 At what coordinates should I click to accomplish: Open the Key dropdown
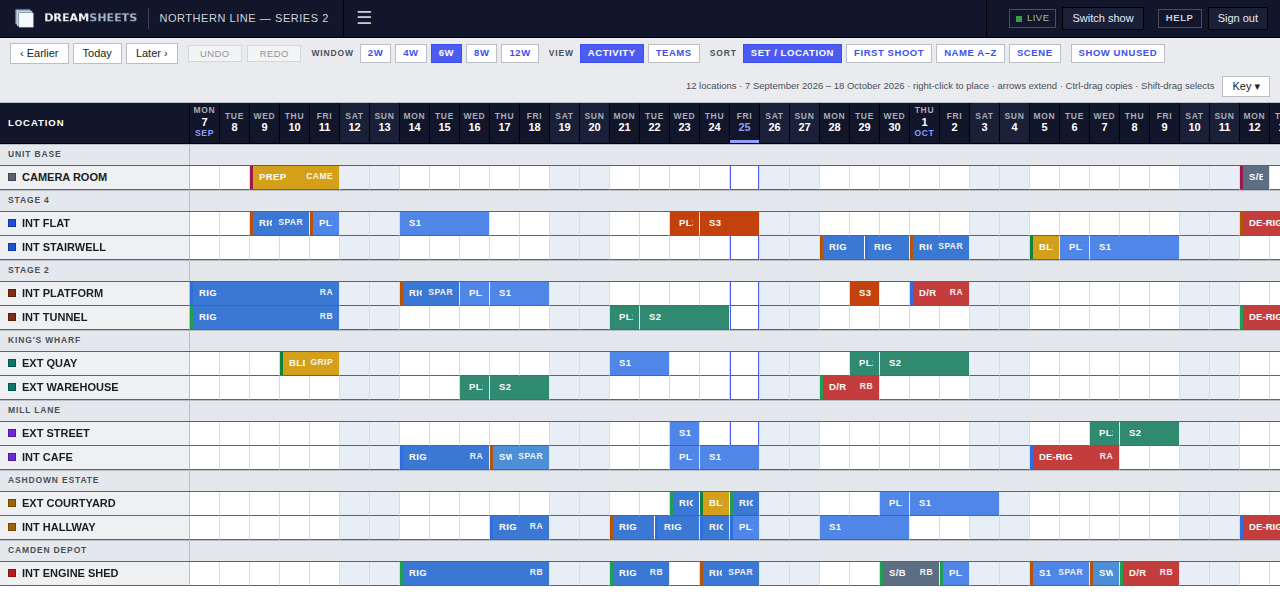pos(1246,86)
